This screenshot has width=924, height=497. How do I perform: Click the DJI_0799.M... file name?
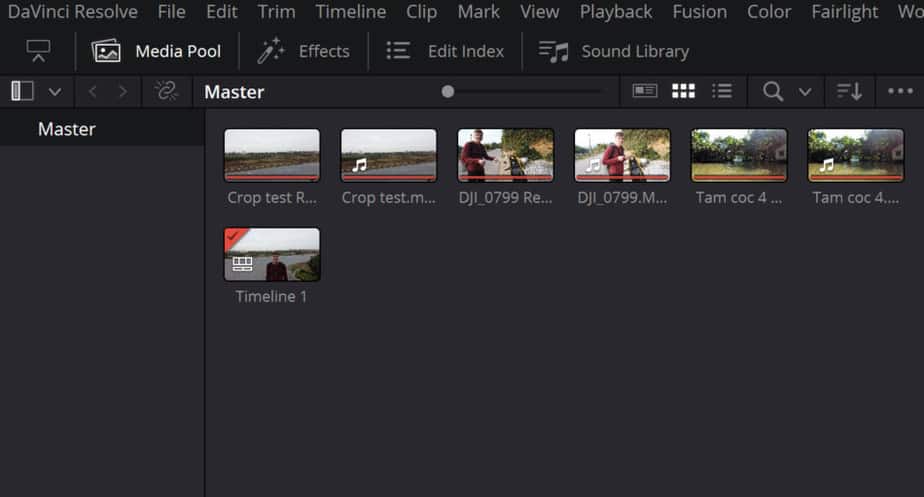pos(622,198)
